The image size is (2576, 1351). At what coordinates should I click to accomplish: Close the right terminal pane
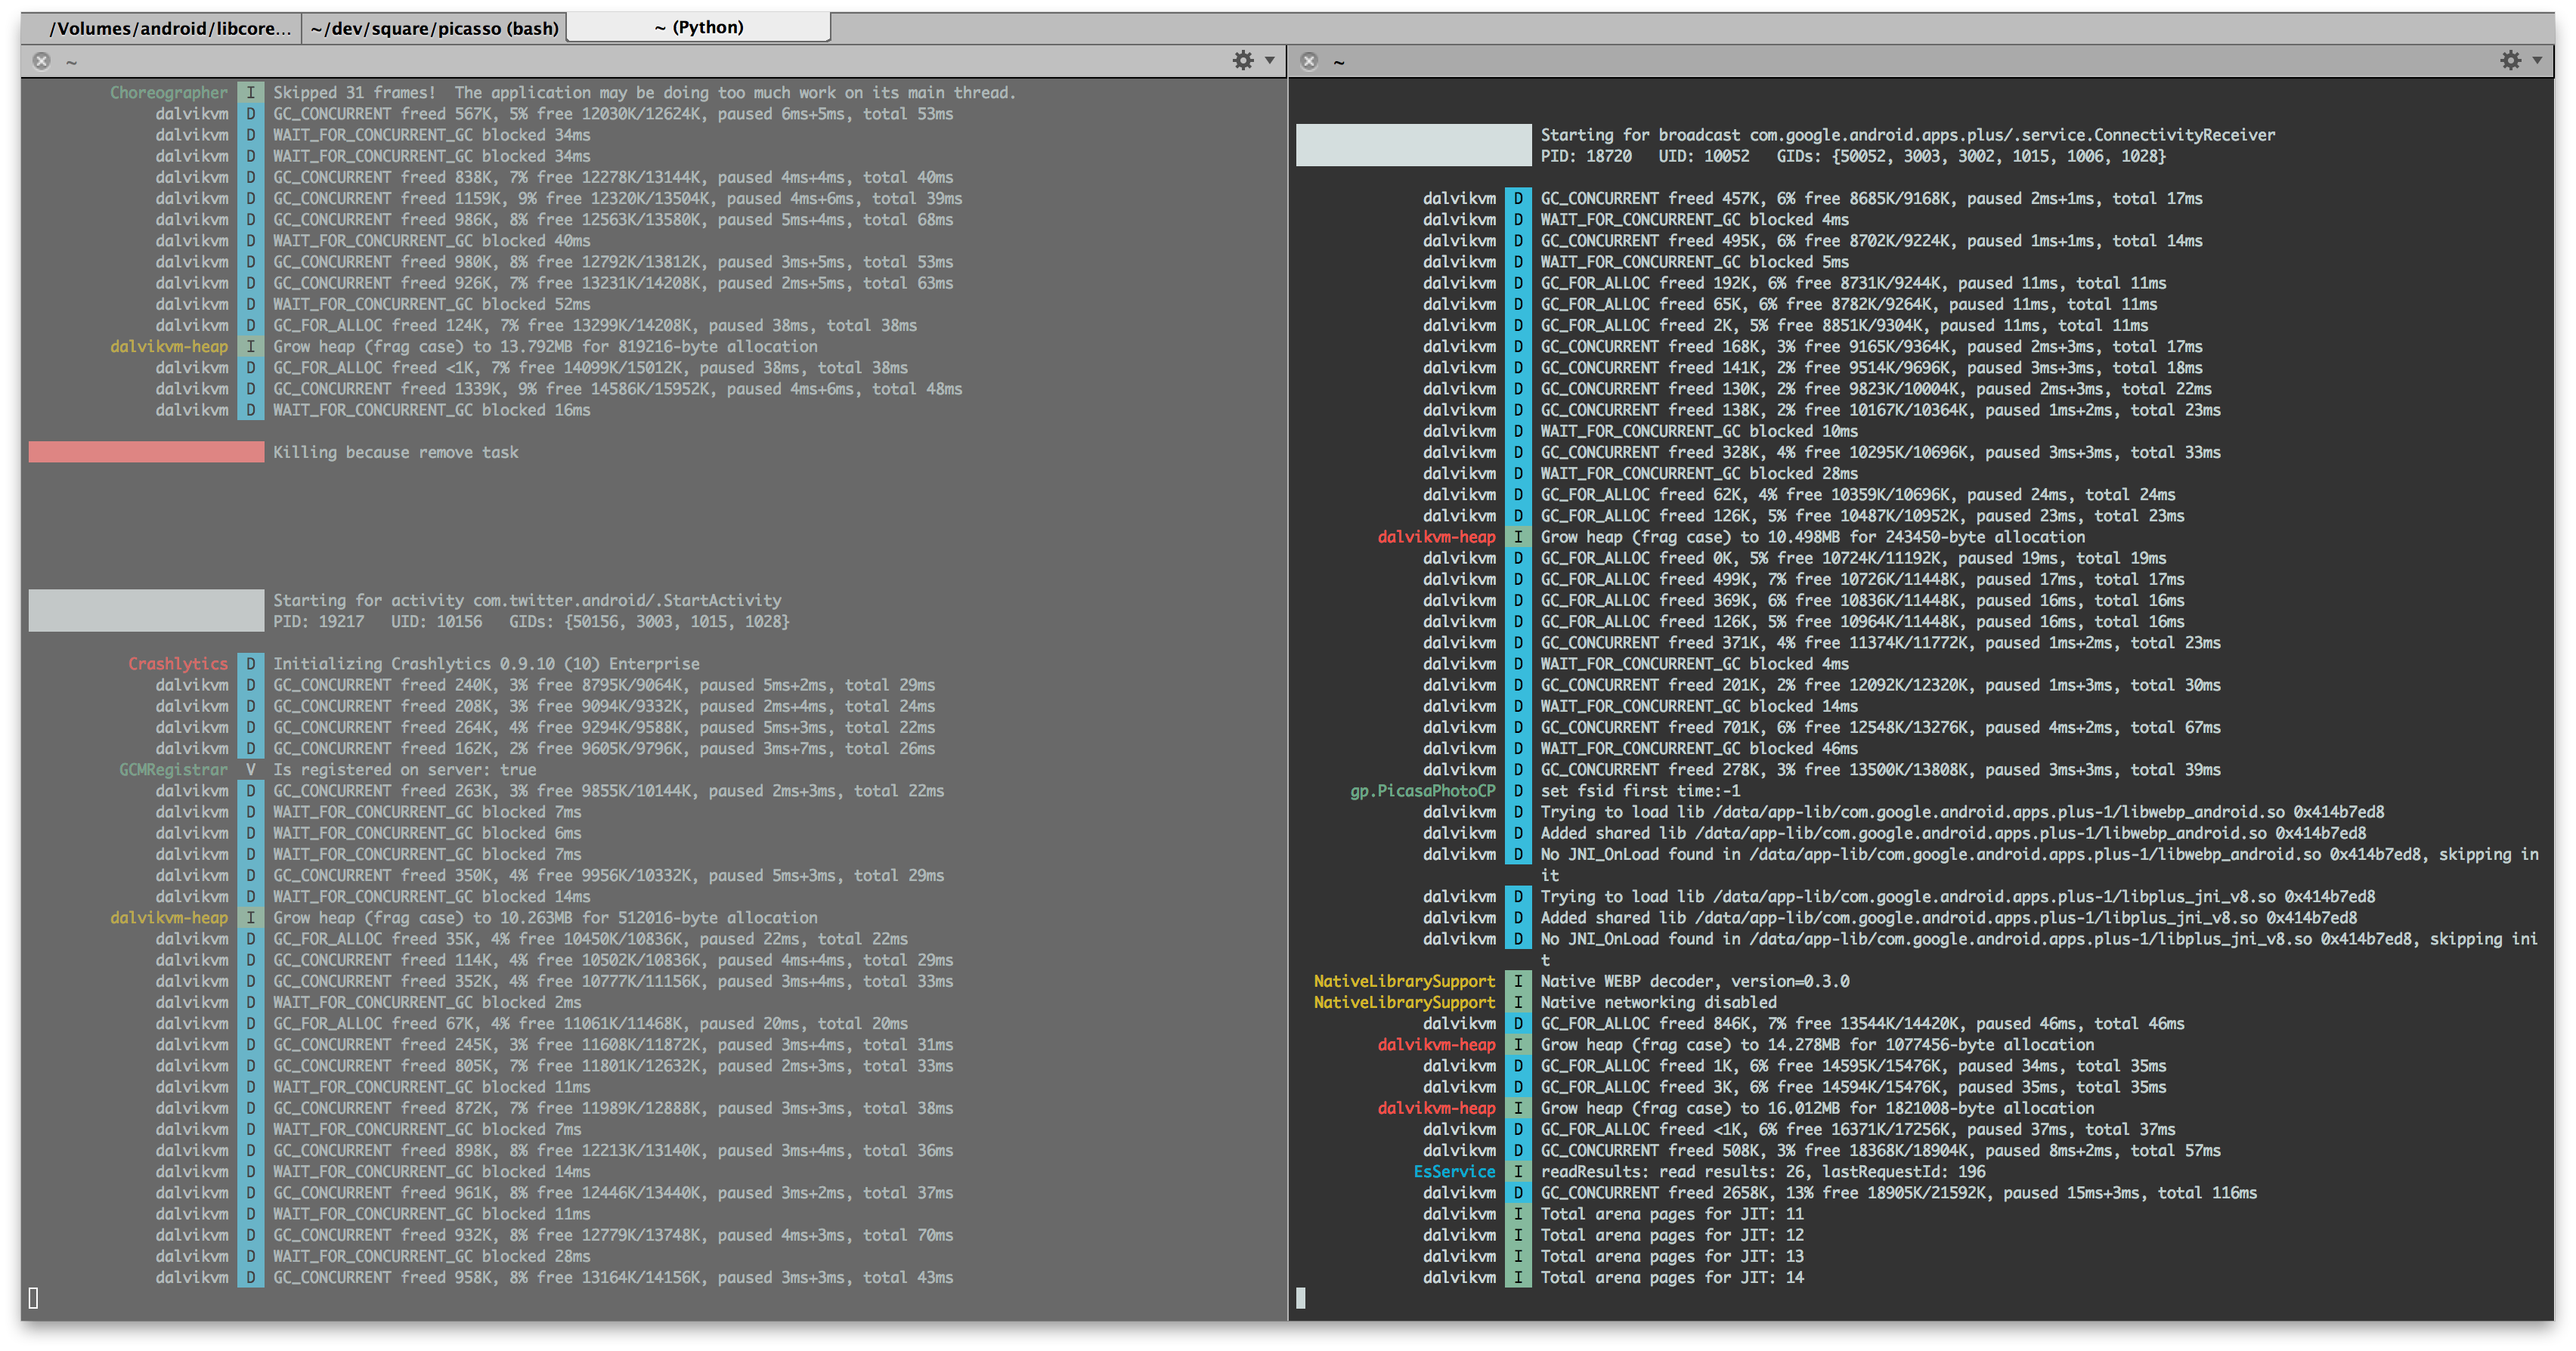[1309, 61]
